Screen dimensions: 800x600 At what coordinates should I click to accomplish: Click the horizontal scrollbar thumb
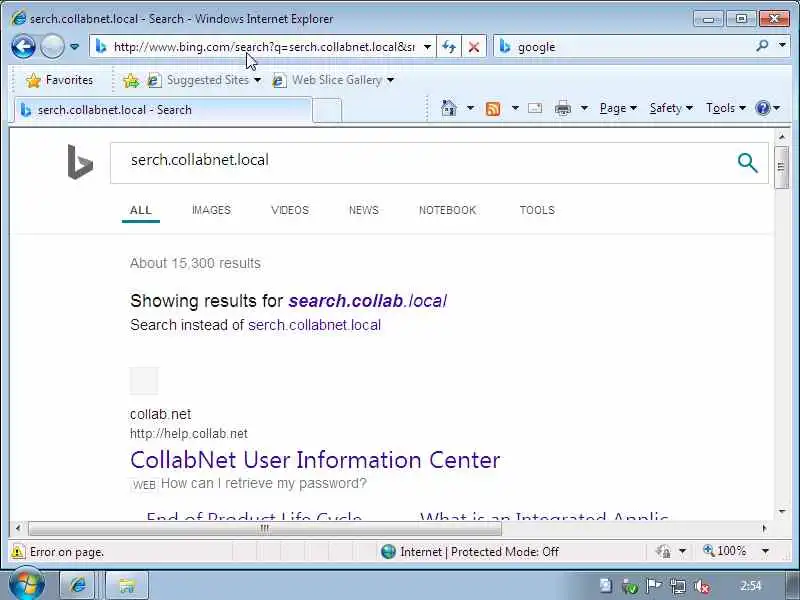coord(265,529)
